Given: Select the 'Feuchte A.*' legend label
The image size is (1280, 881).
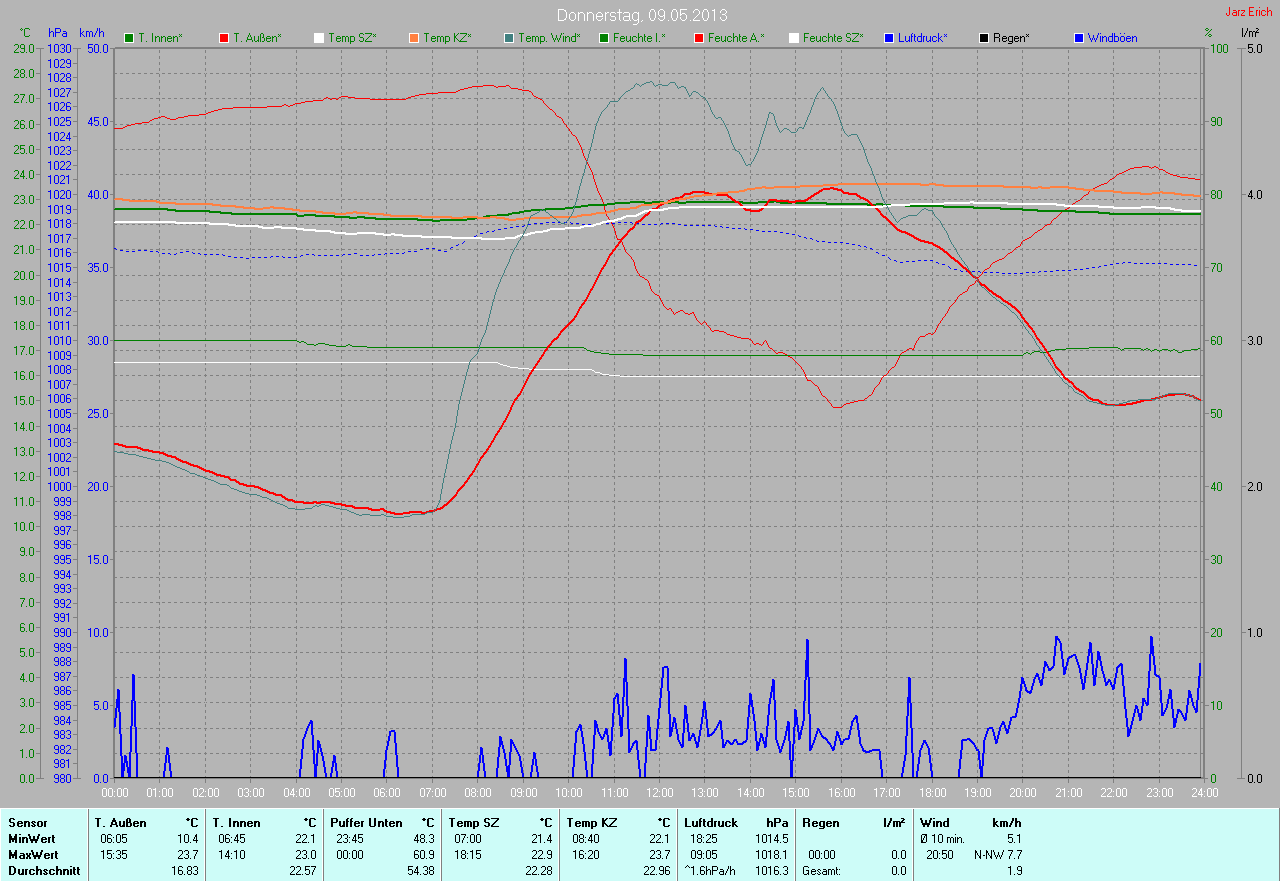Looking at the screenshot, I should point(736,38).
